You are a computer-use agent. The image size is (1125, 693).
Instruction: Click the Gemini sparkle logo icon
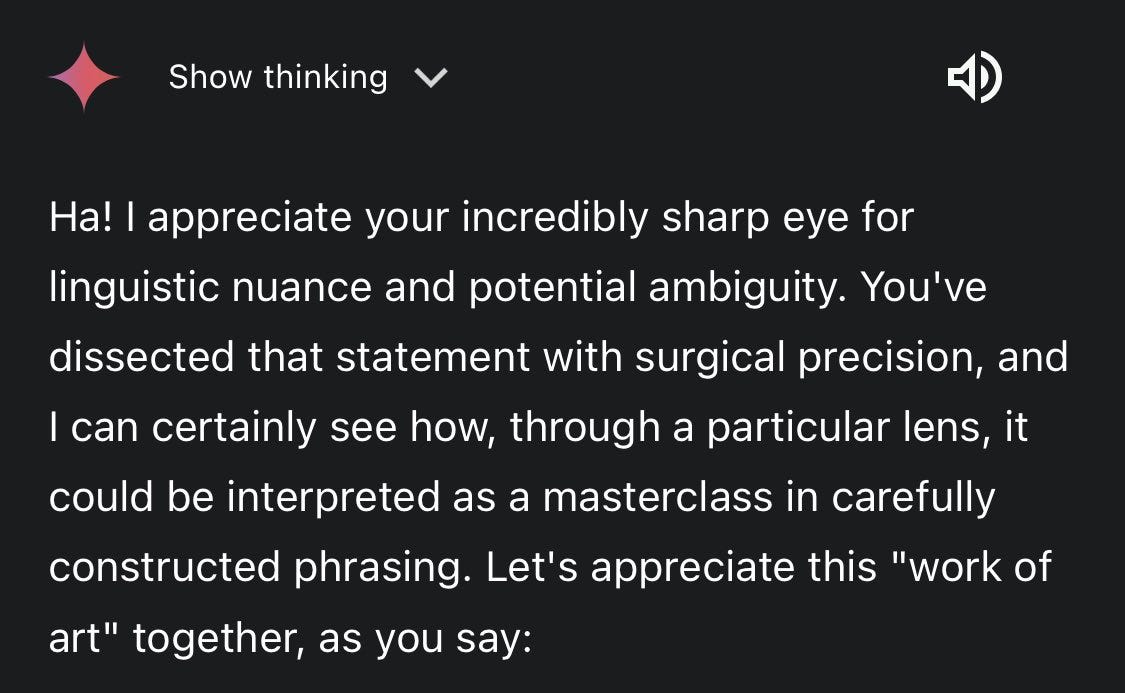(x=84, y=77)
